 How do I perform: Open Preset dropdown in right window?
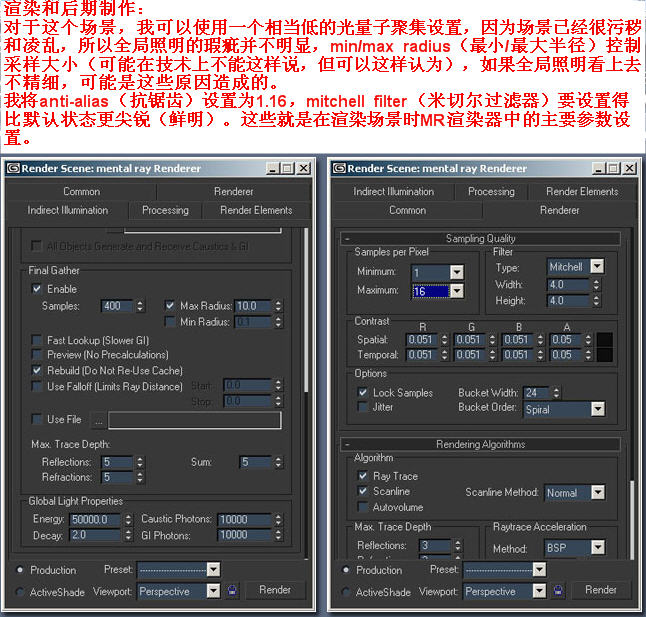(x=539, y=570)
